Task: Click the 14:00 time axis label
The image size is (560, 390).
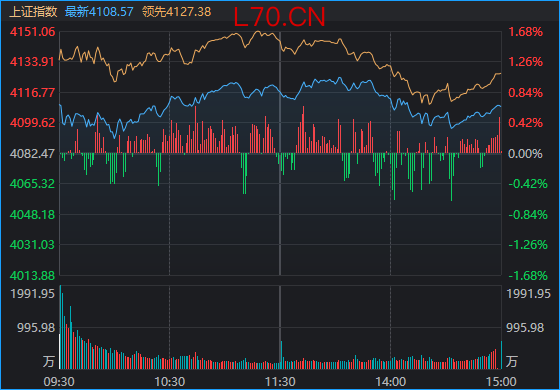Action: pos(390,382)
